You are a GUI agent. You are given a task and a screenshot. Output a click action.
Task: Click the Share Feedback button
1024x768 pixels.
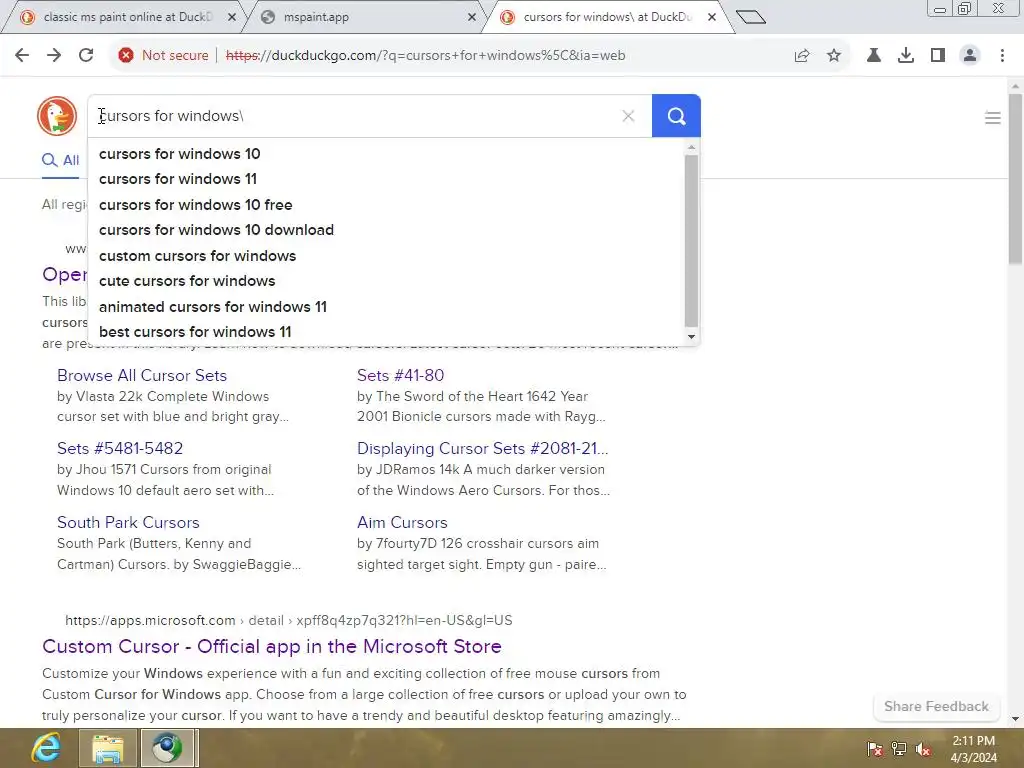[936, 707]
